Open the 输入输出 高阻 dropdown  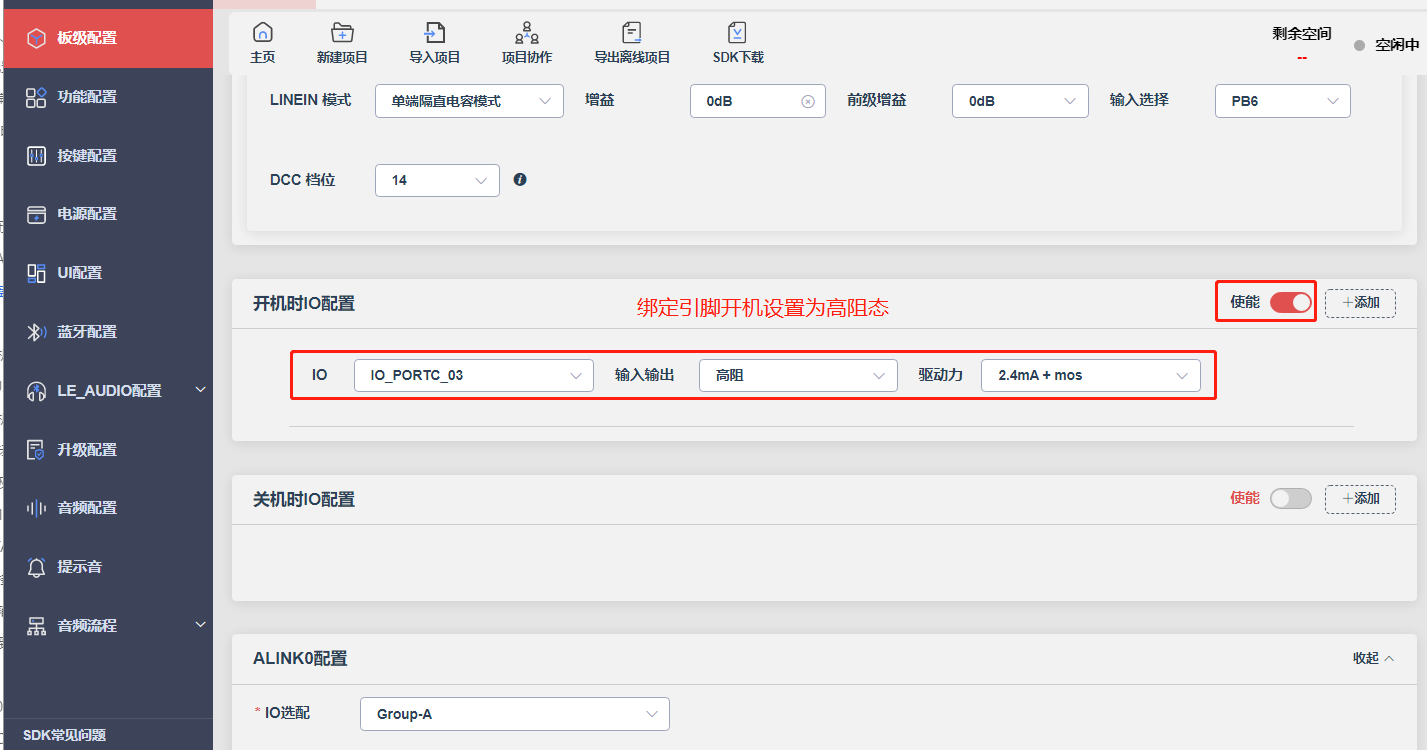pyautogui.click(x=797, y=375)
